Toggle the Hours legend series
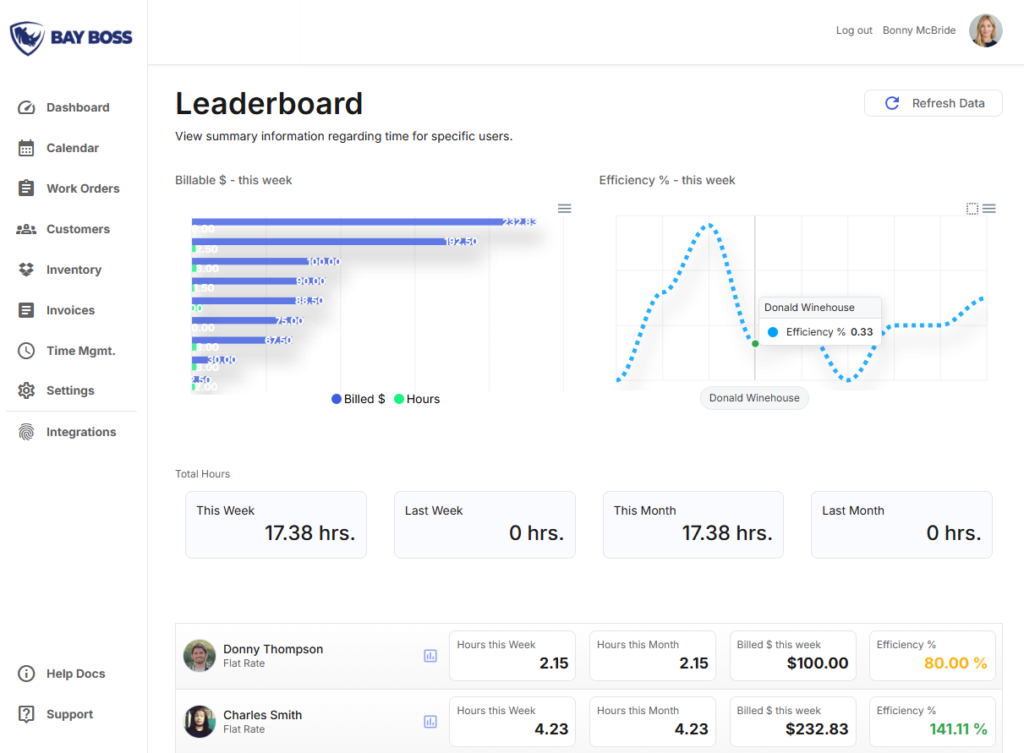This screenshot has width=1024, height=753. 417,399
